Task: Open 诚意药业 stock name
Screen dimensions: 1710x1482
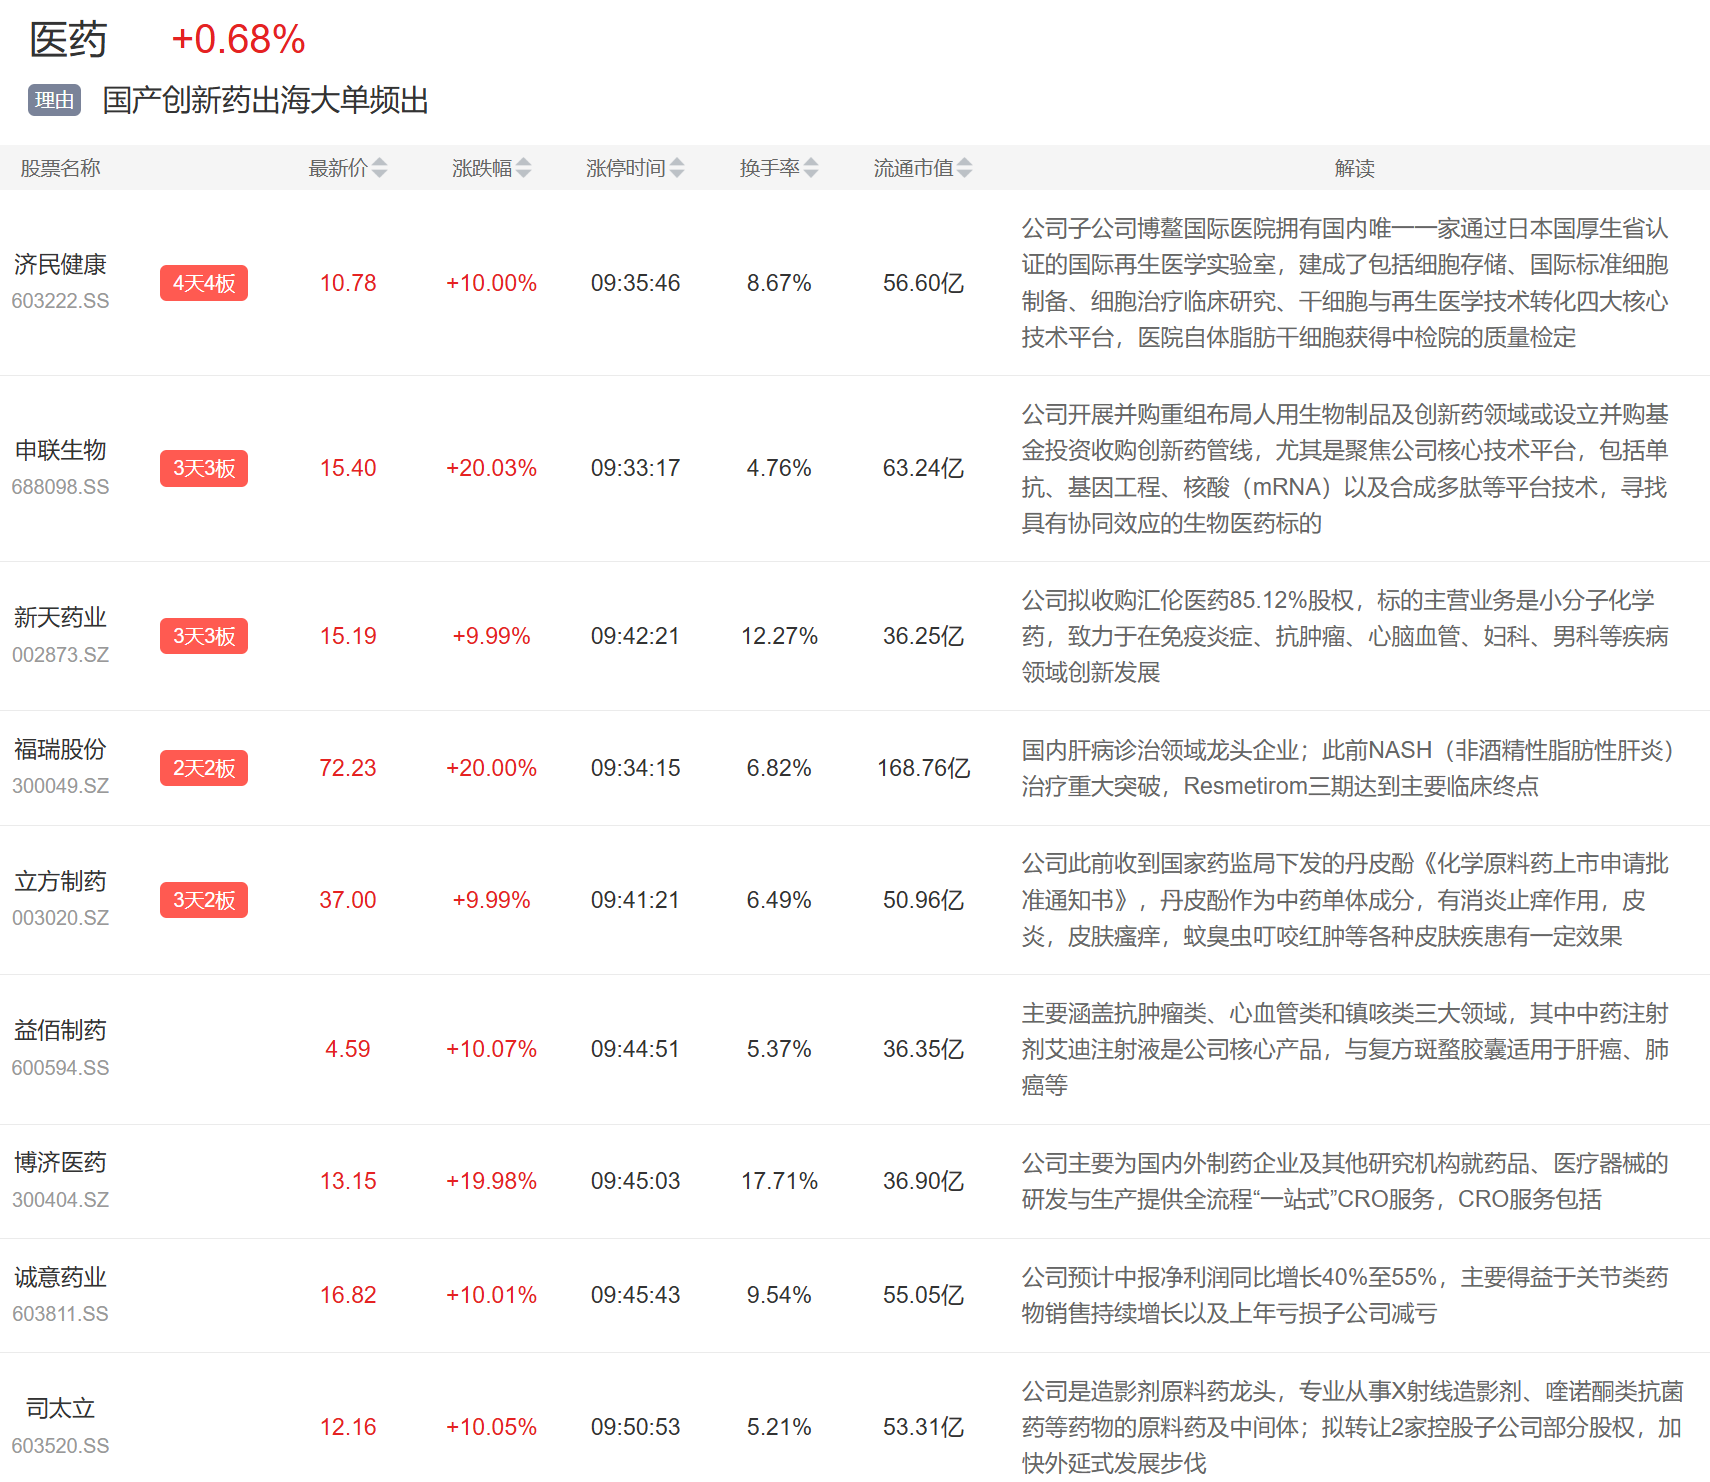Action: [60, 1277]
